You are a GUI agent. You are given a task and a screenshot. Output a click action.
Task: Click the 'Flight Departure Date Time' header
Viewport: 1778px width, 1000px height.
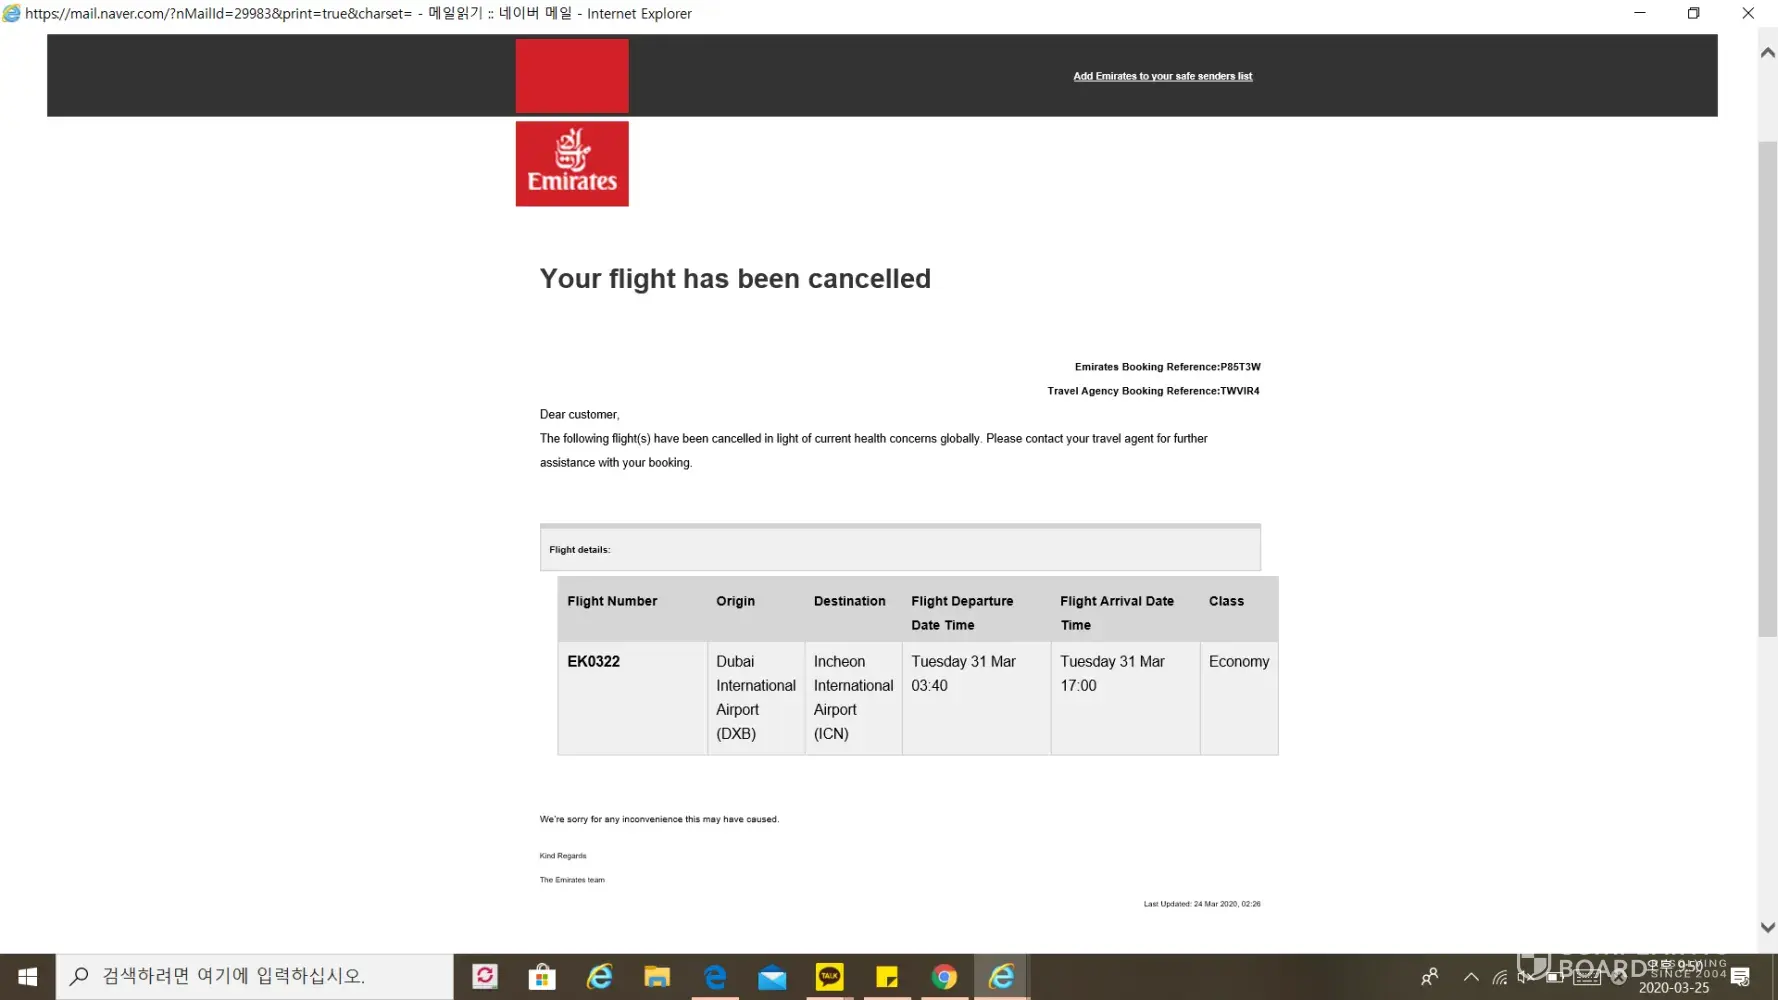[962, 613]
